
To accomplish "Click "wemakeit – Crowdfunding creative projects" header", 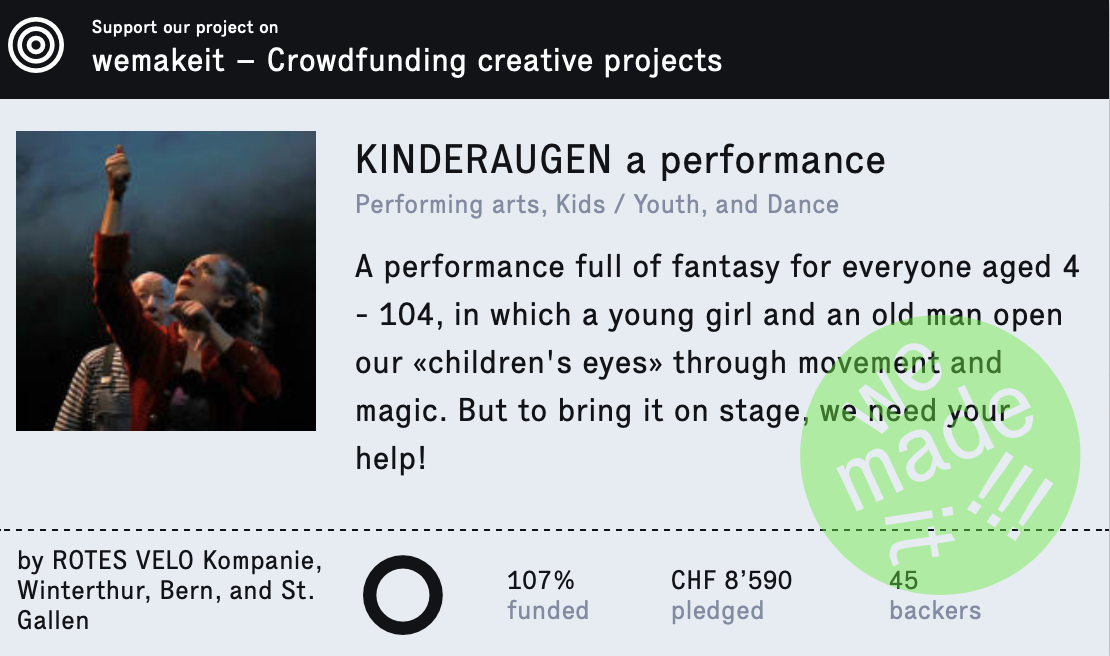I will [x=407, y=61].
